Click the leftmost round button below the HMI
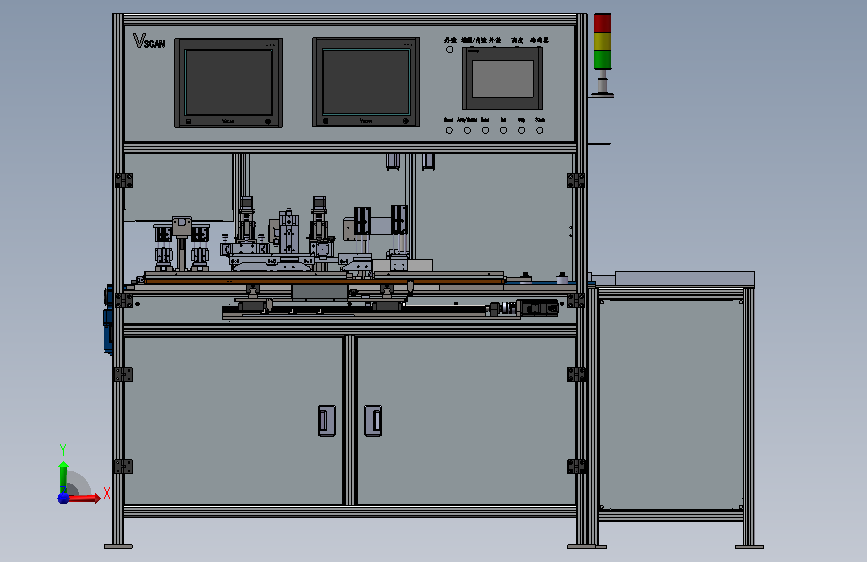 449,131
